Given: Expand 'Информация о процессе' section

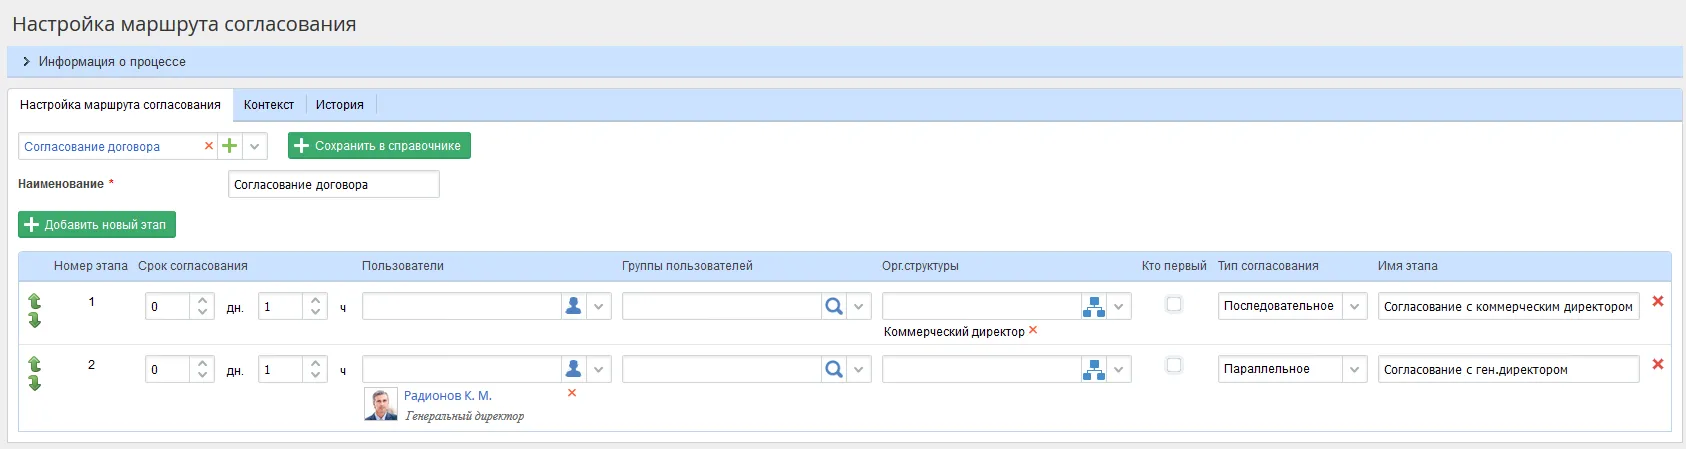Looking at the screenshot, I should coord(26,62).
